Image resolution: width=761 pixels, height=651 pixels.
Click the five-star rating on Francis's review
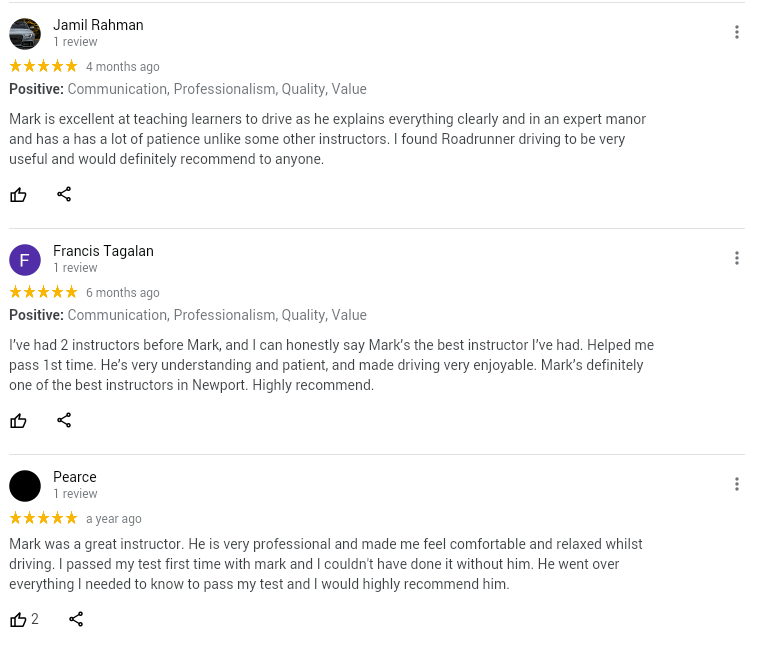43,292
